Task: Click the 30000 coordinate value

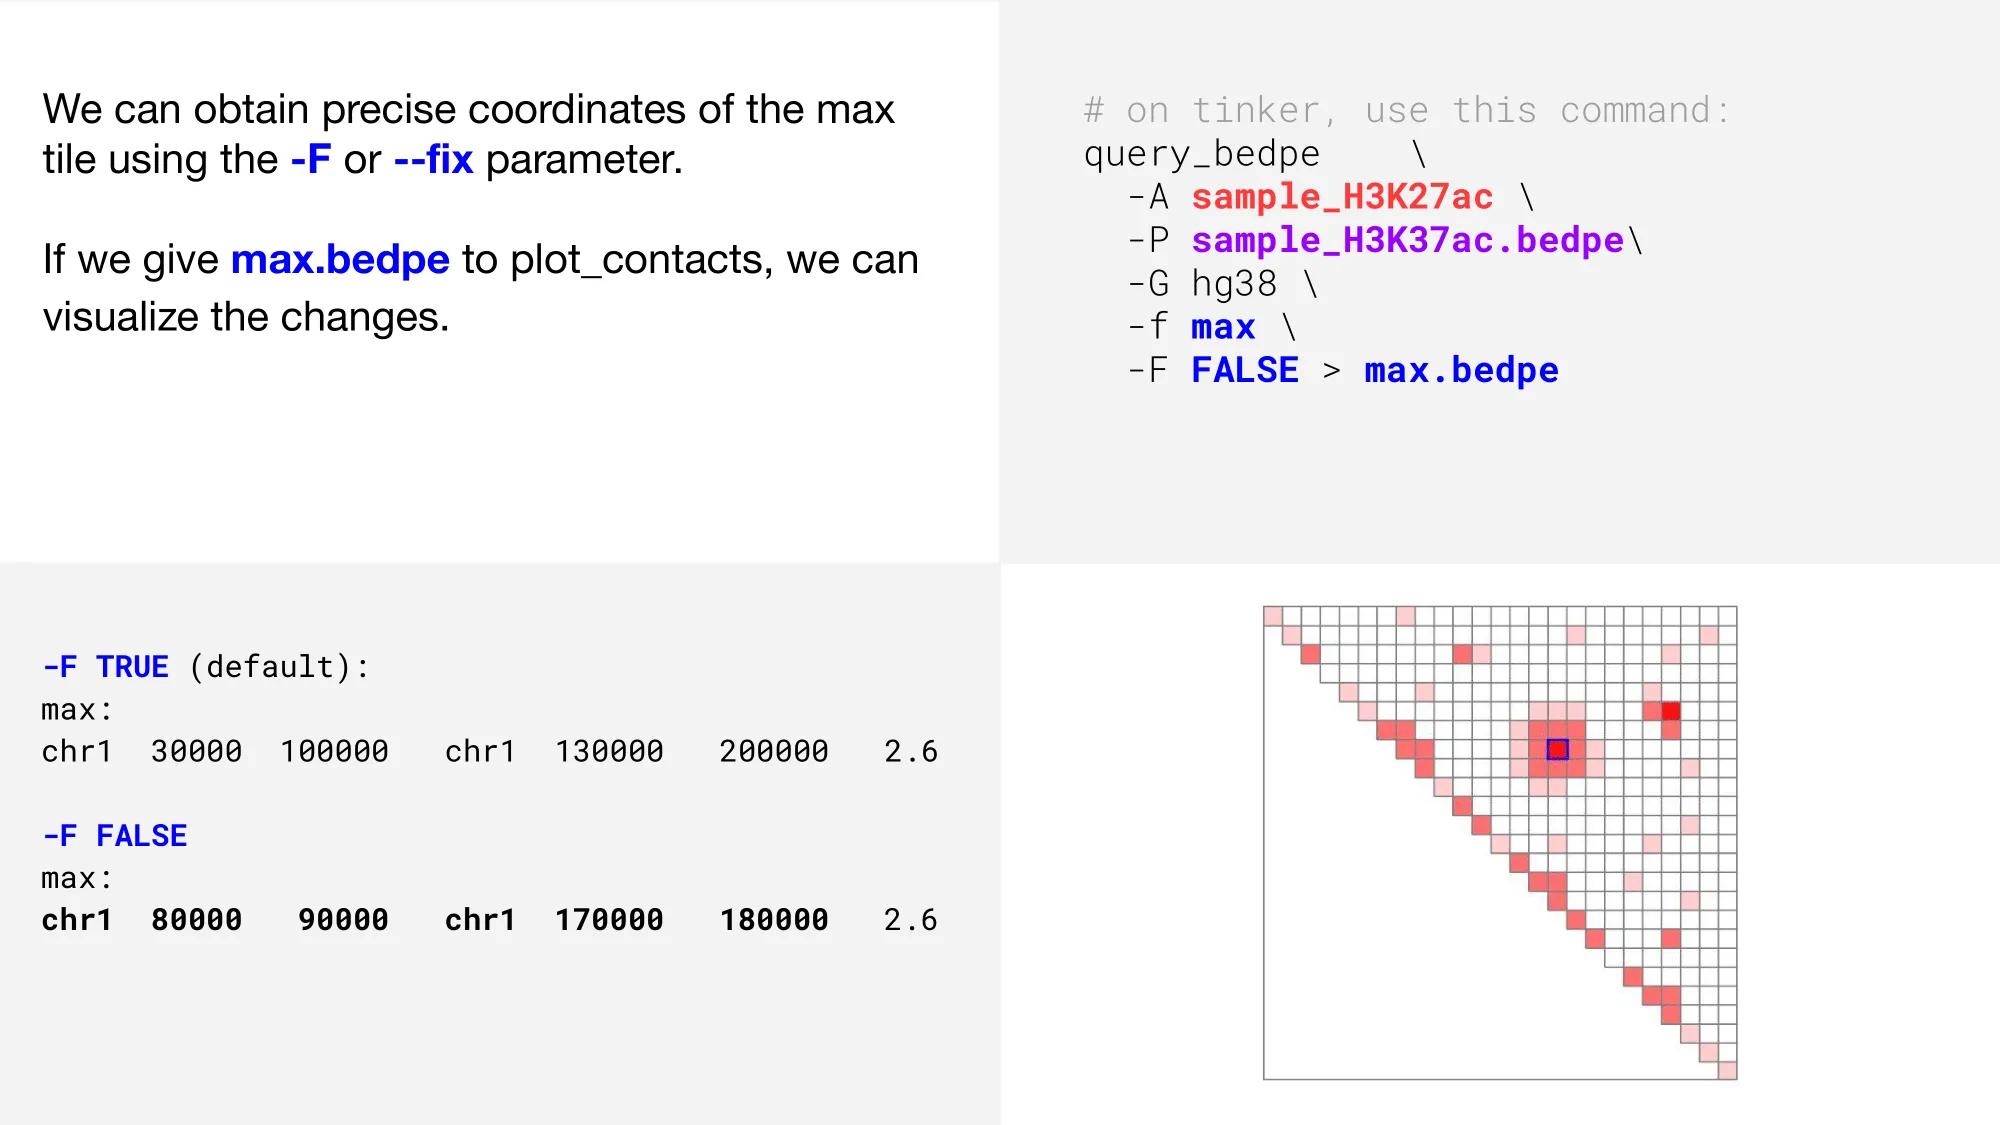Action: (x=196, y=752)
